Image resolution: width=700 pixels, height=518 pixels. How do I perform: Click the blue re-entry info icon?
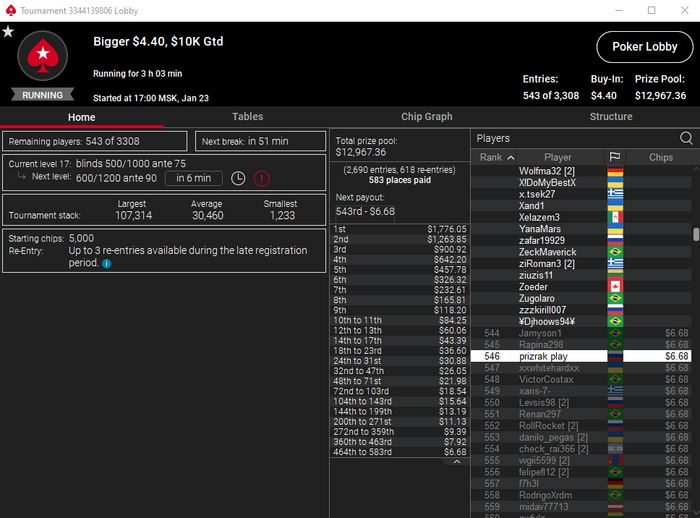coord(106,263)
